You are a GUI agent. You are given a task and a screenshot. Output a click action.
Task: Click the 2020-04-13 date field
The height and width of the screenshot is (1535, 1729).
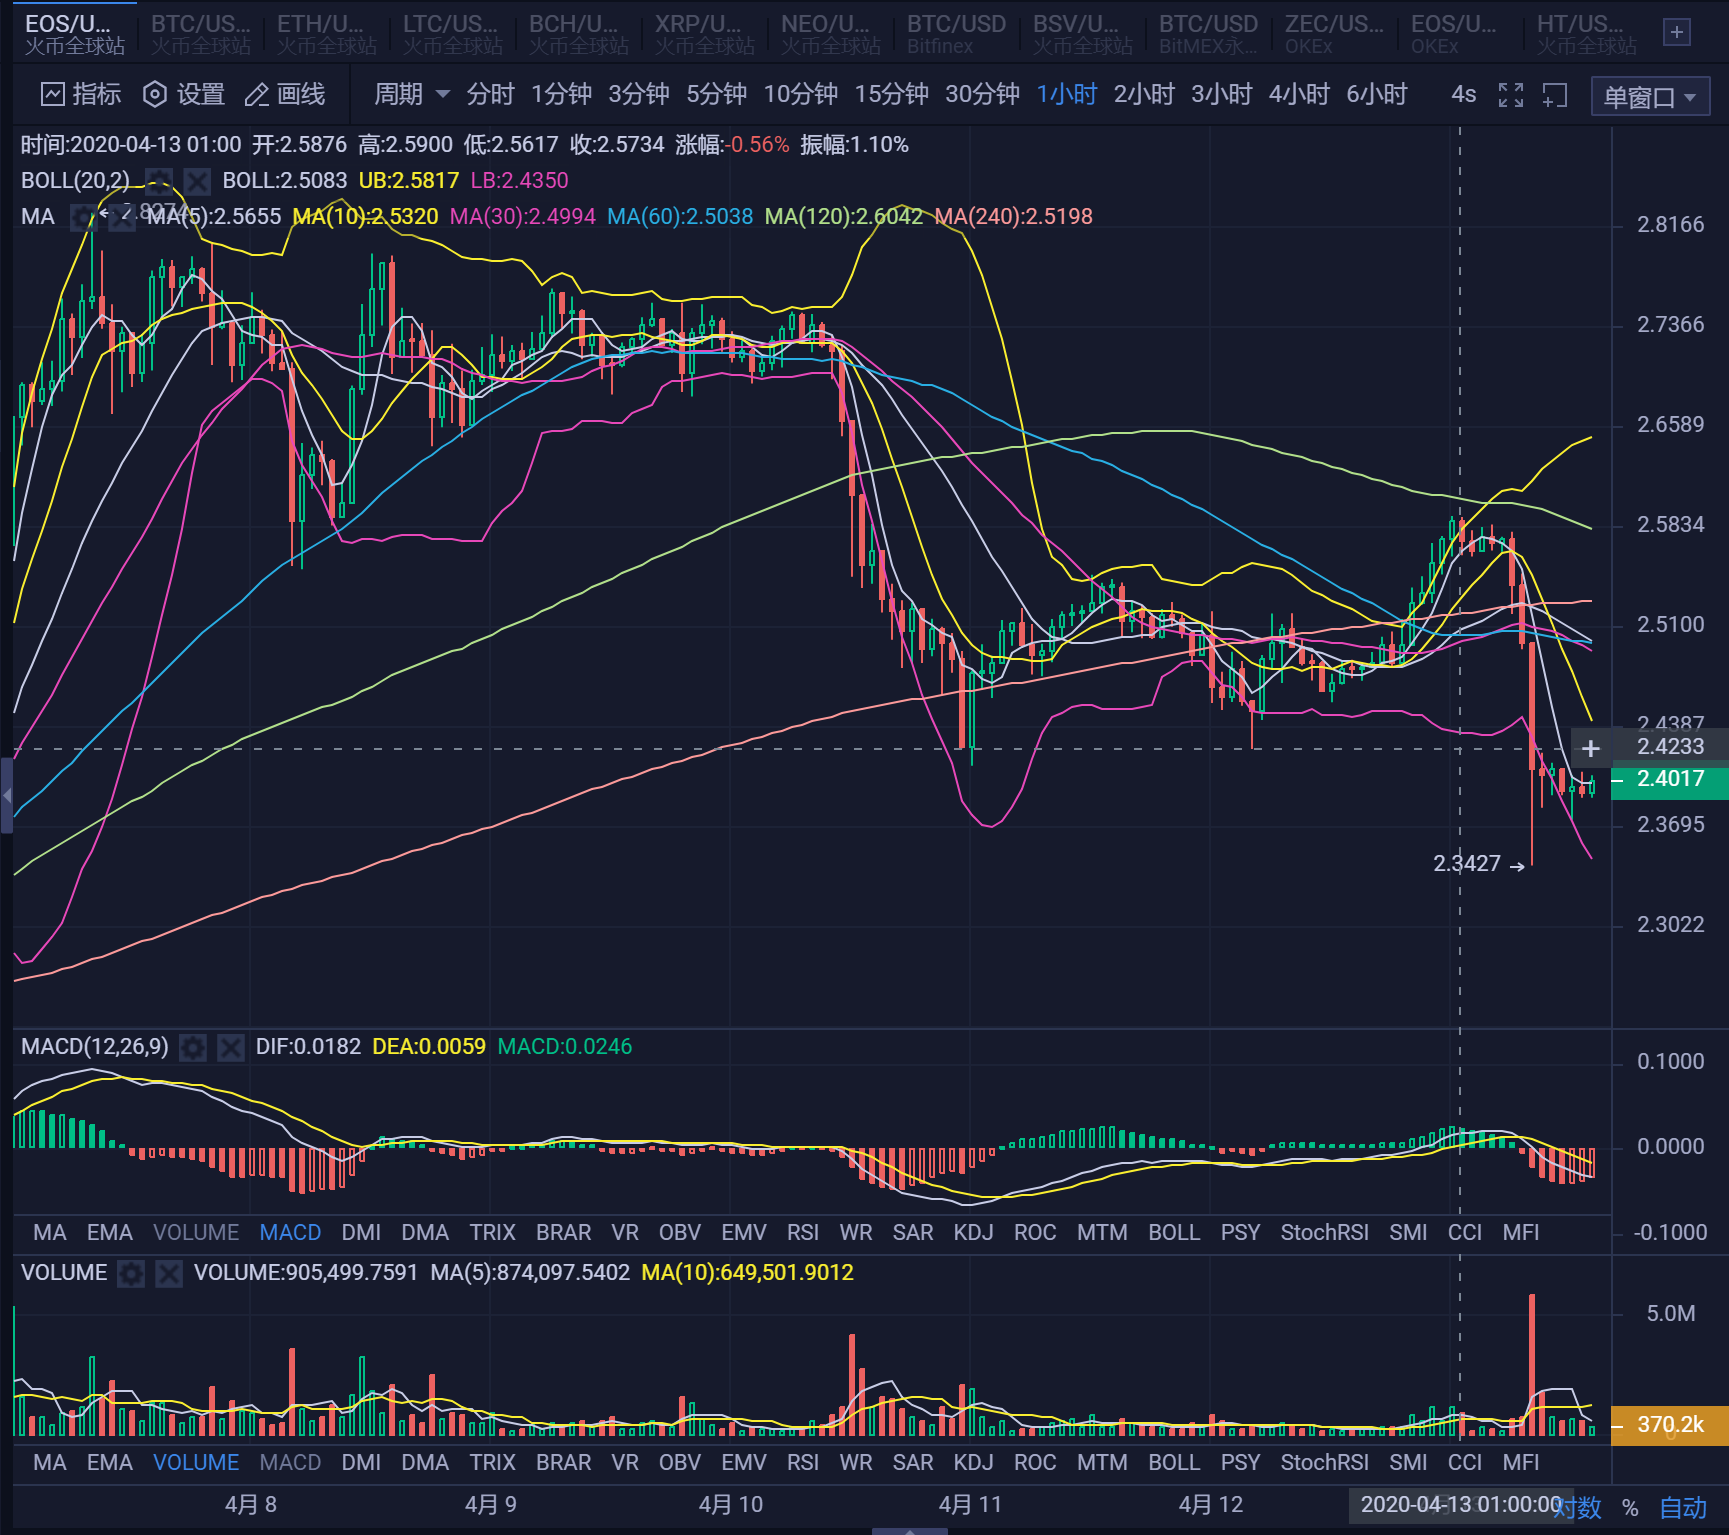[x=1463, y=1507]
